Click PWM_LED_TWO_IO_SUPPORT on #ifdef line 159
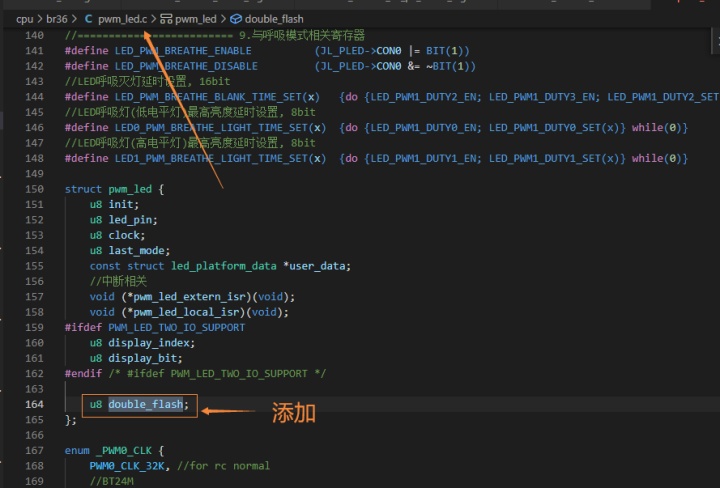720x488 pixels. 177,328
